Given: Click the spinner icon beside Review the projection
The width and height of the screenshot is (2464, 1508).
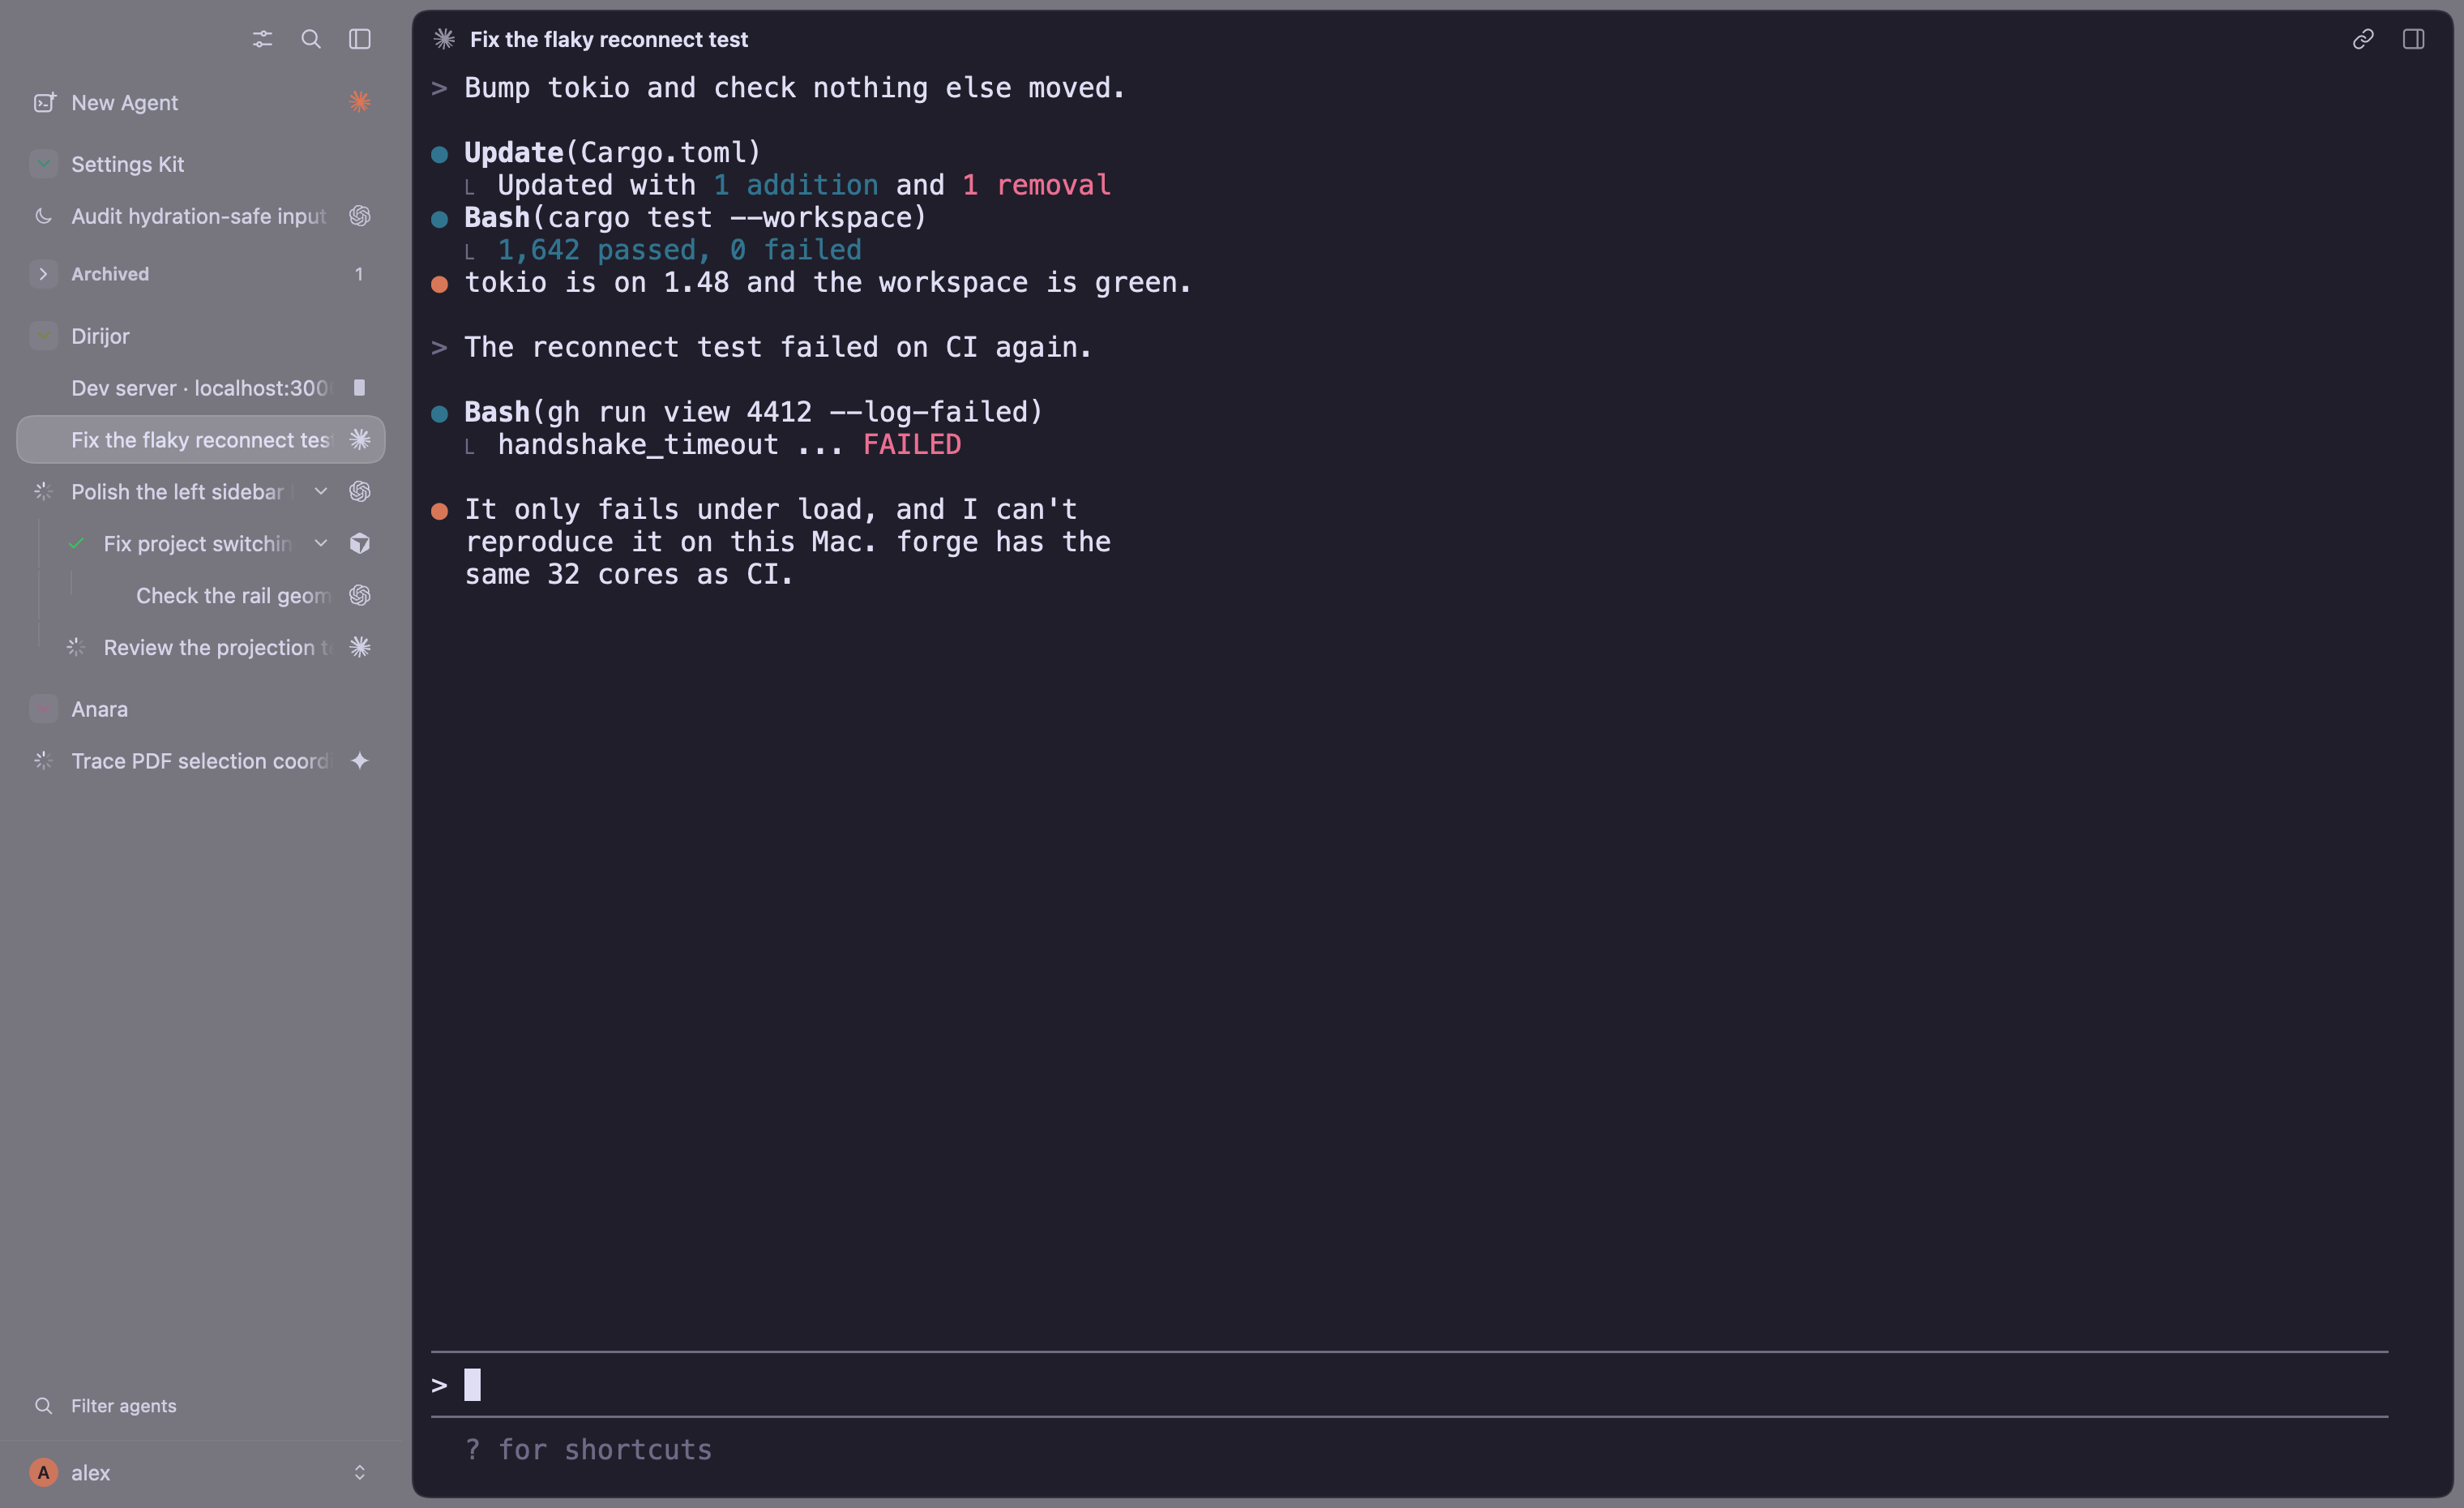Looking at the screenshot, I should click(x=76, y=648).
